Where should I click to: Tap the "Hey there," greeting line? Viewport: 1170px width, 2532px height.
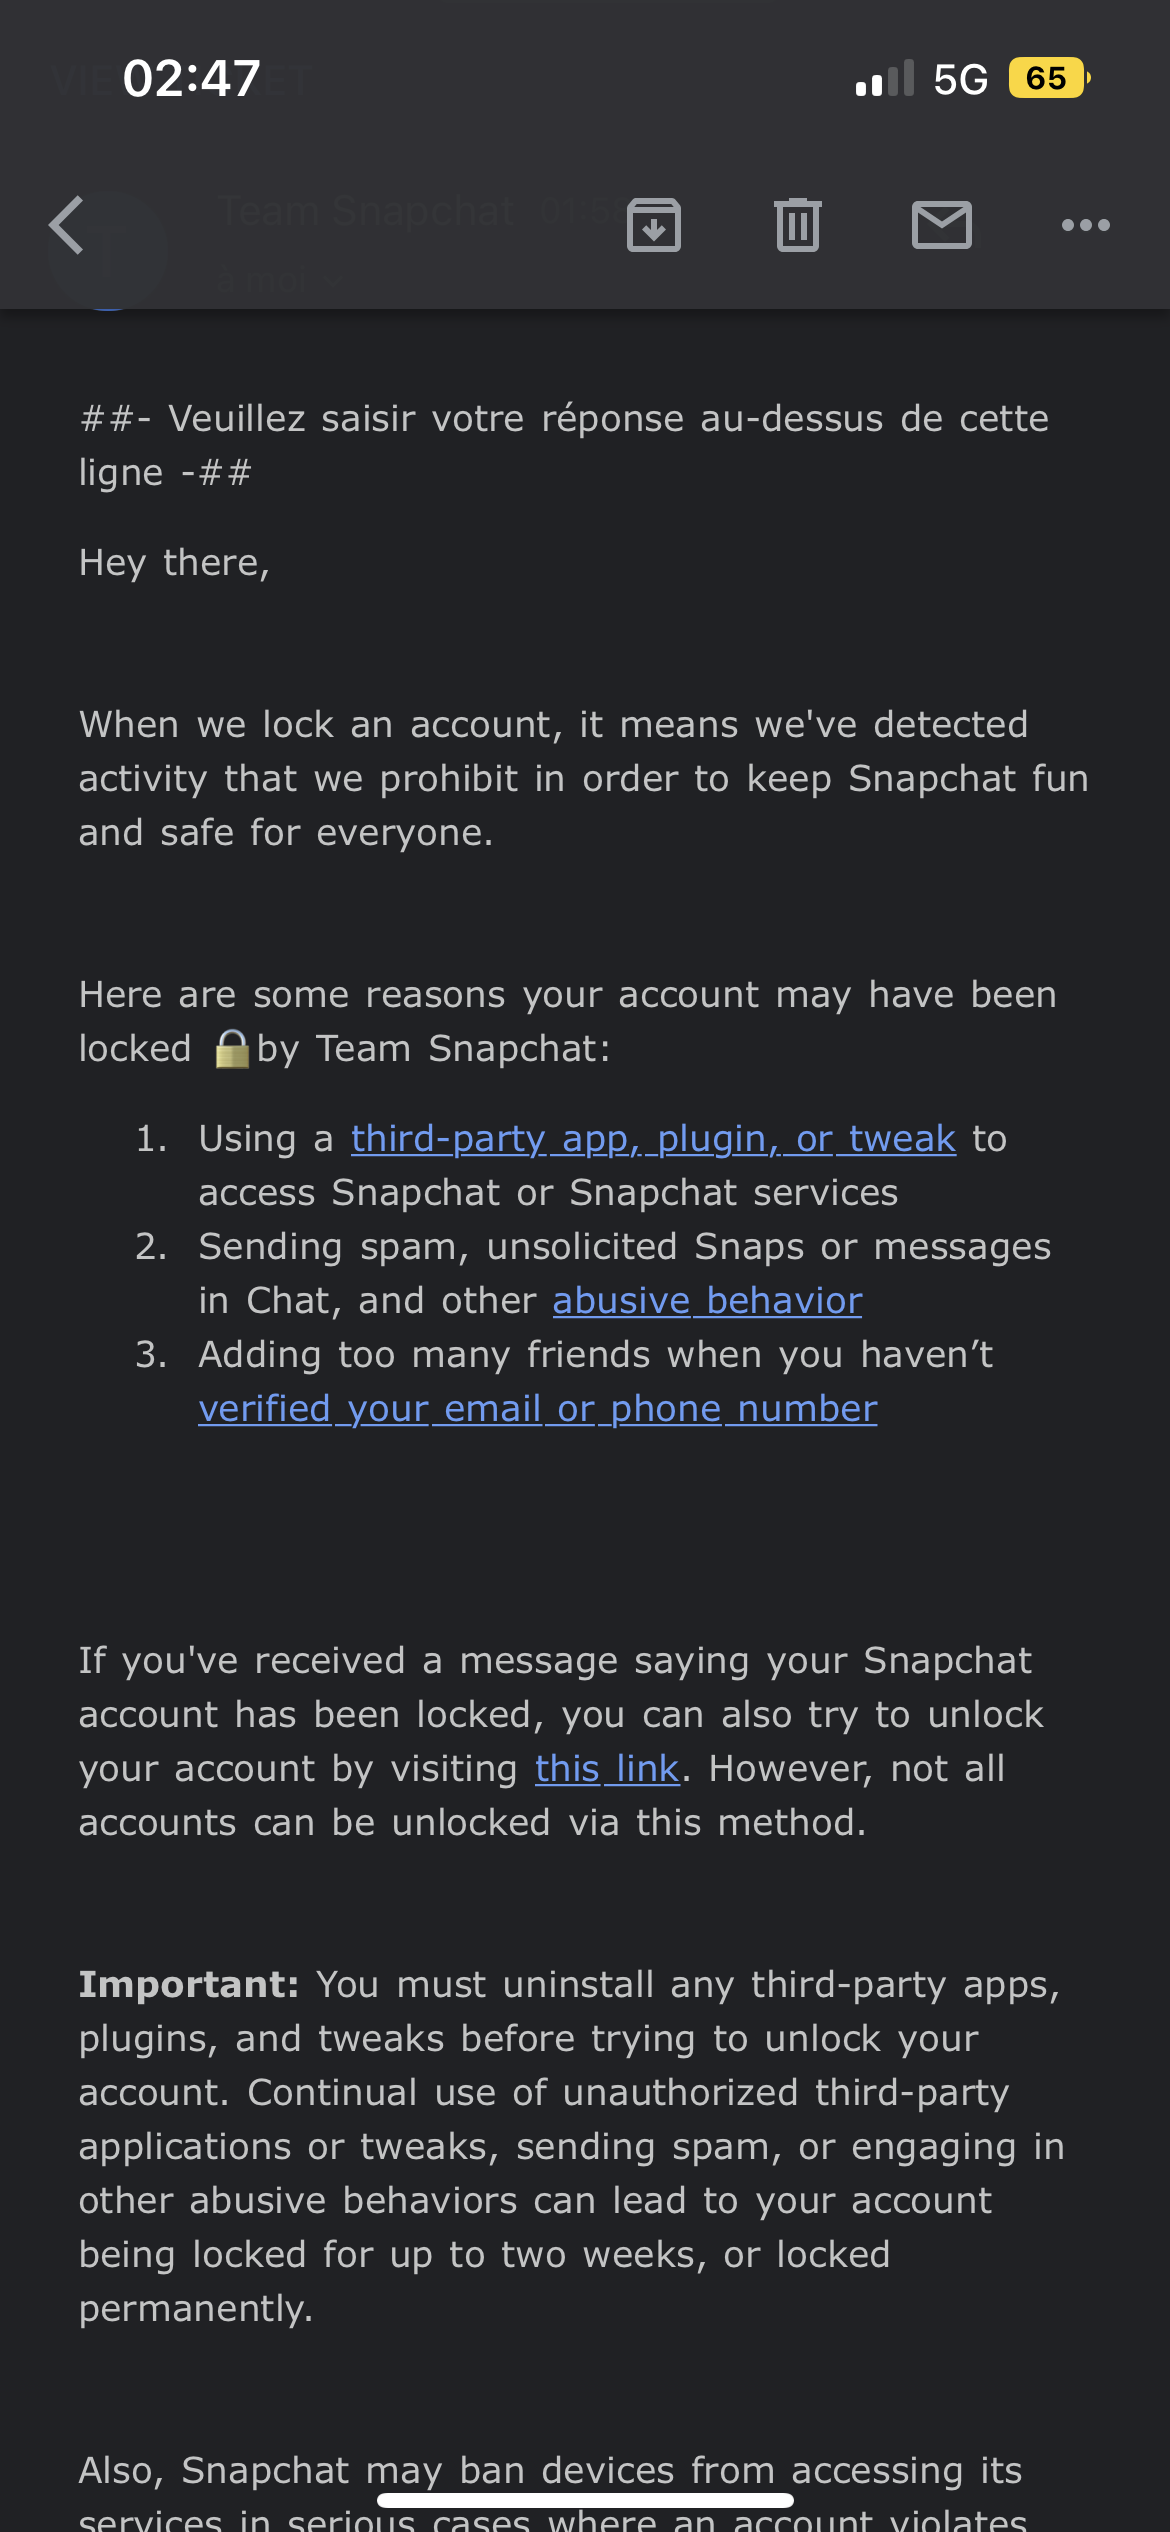(x=175, y=563)
